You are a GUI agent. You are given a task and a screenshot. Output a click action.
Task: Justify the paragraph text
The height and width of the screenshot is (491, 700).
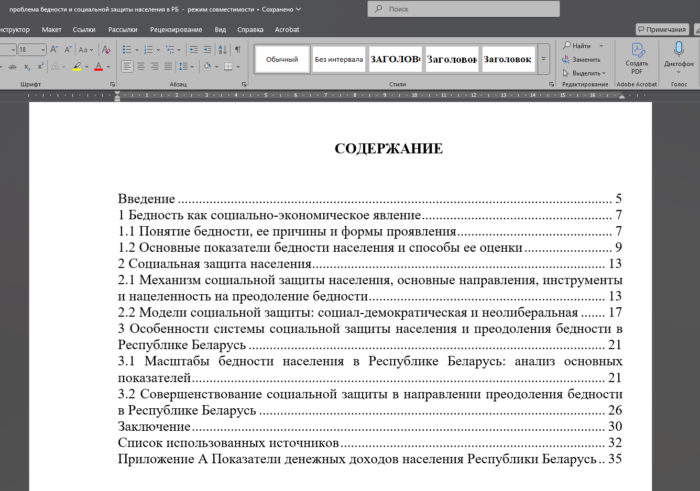pyautogui.click(x=168, y=67)
